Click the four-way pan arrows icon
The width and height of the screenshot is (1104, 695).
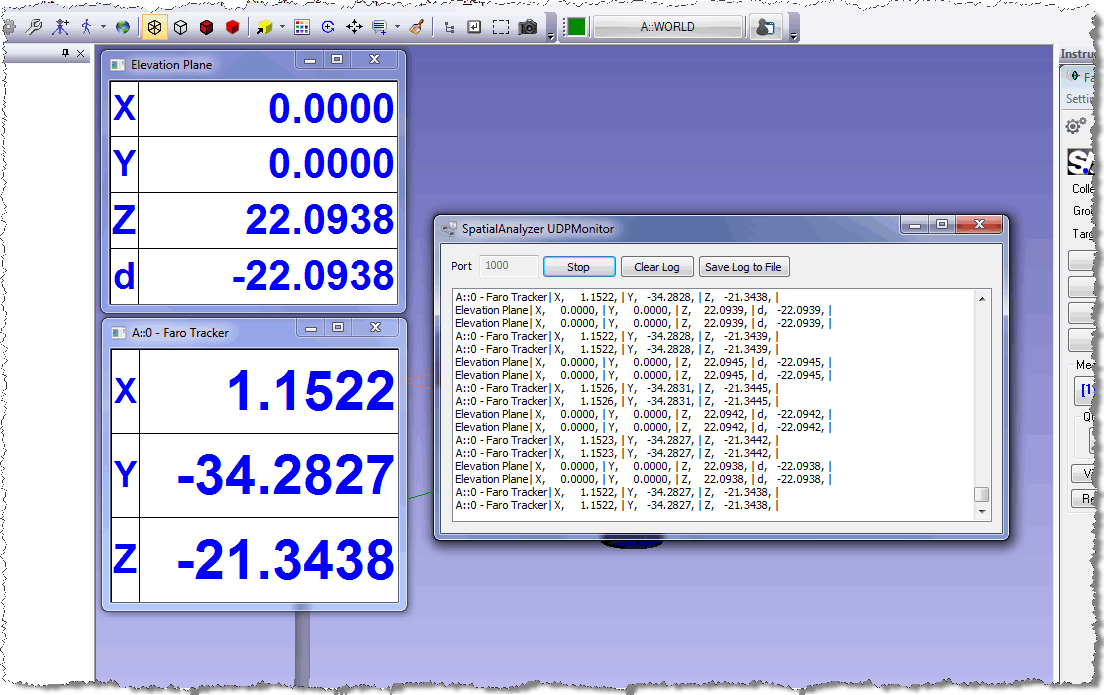[x=354, y=27]
